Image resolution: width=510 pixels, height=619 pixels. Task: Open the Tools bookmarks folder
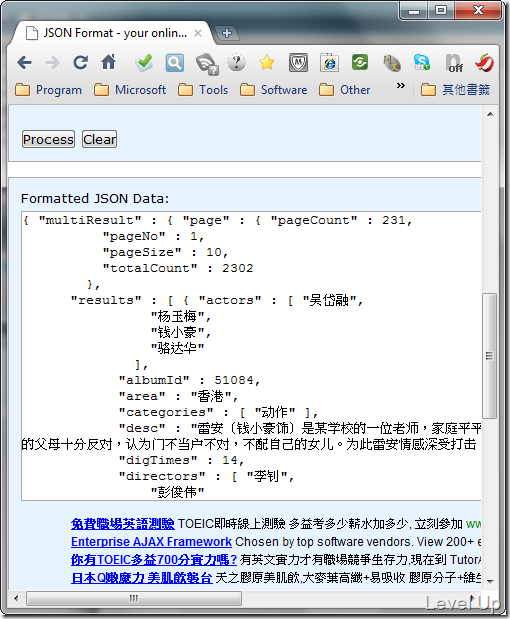[203, 90]
